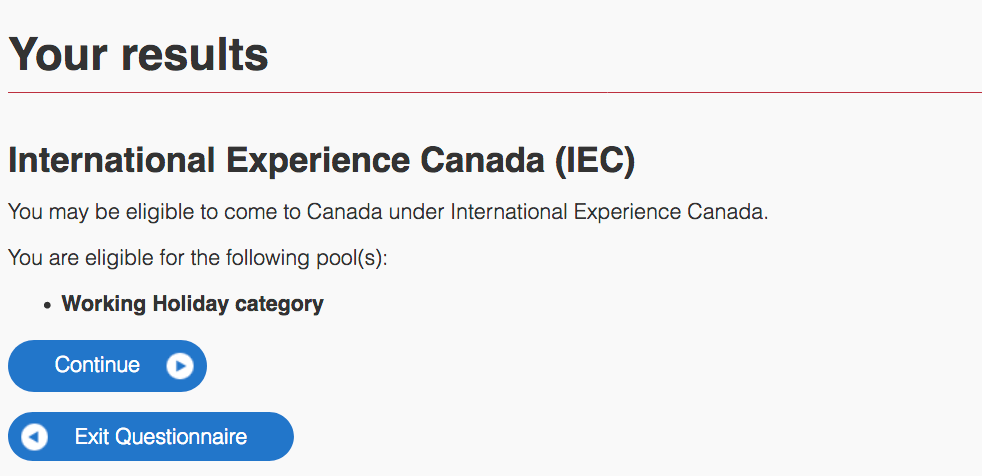Image resolution: width=982 pixels, height=476 pixels.
Task: Click the "Your results" page heading
Action: point(138,54)
